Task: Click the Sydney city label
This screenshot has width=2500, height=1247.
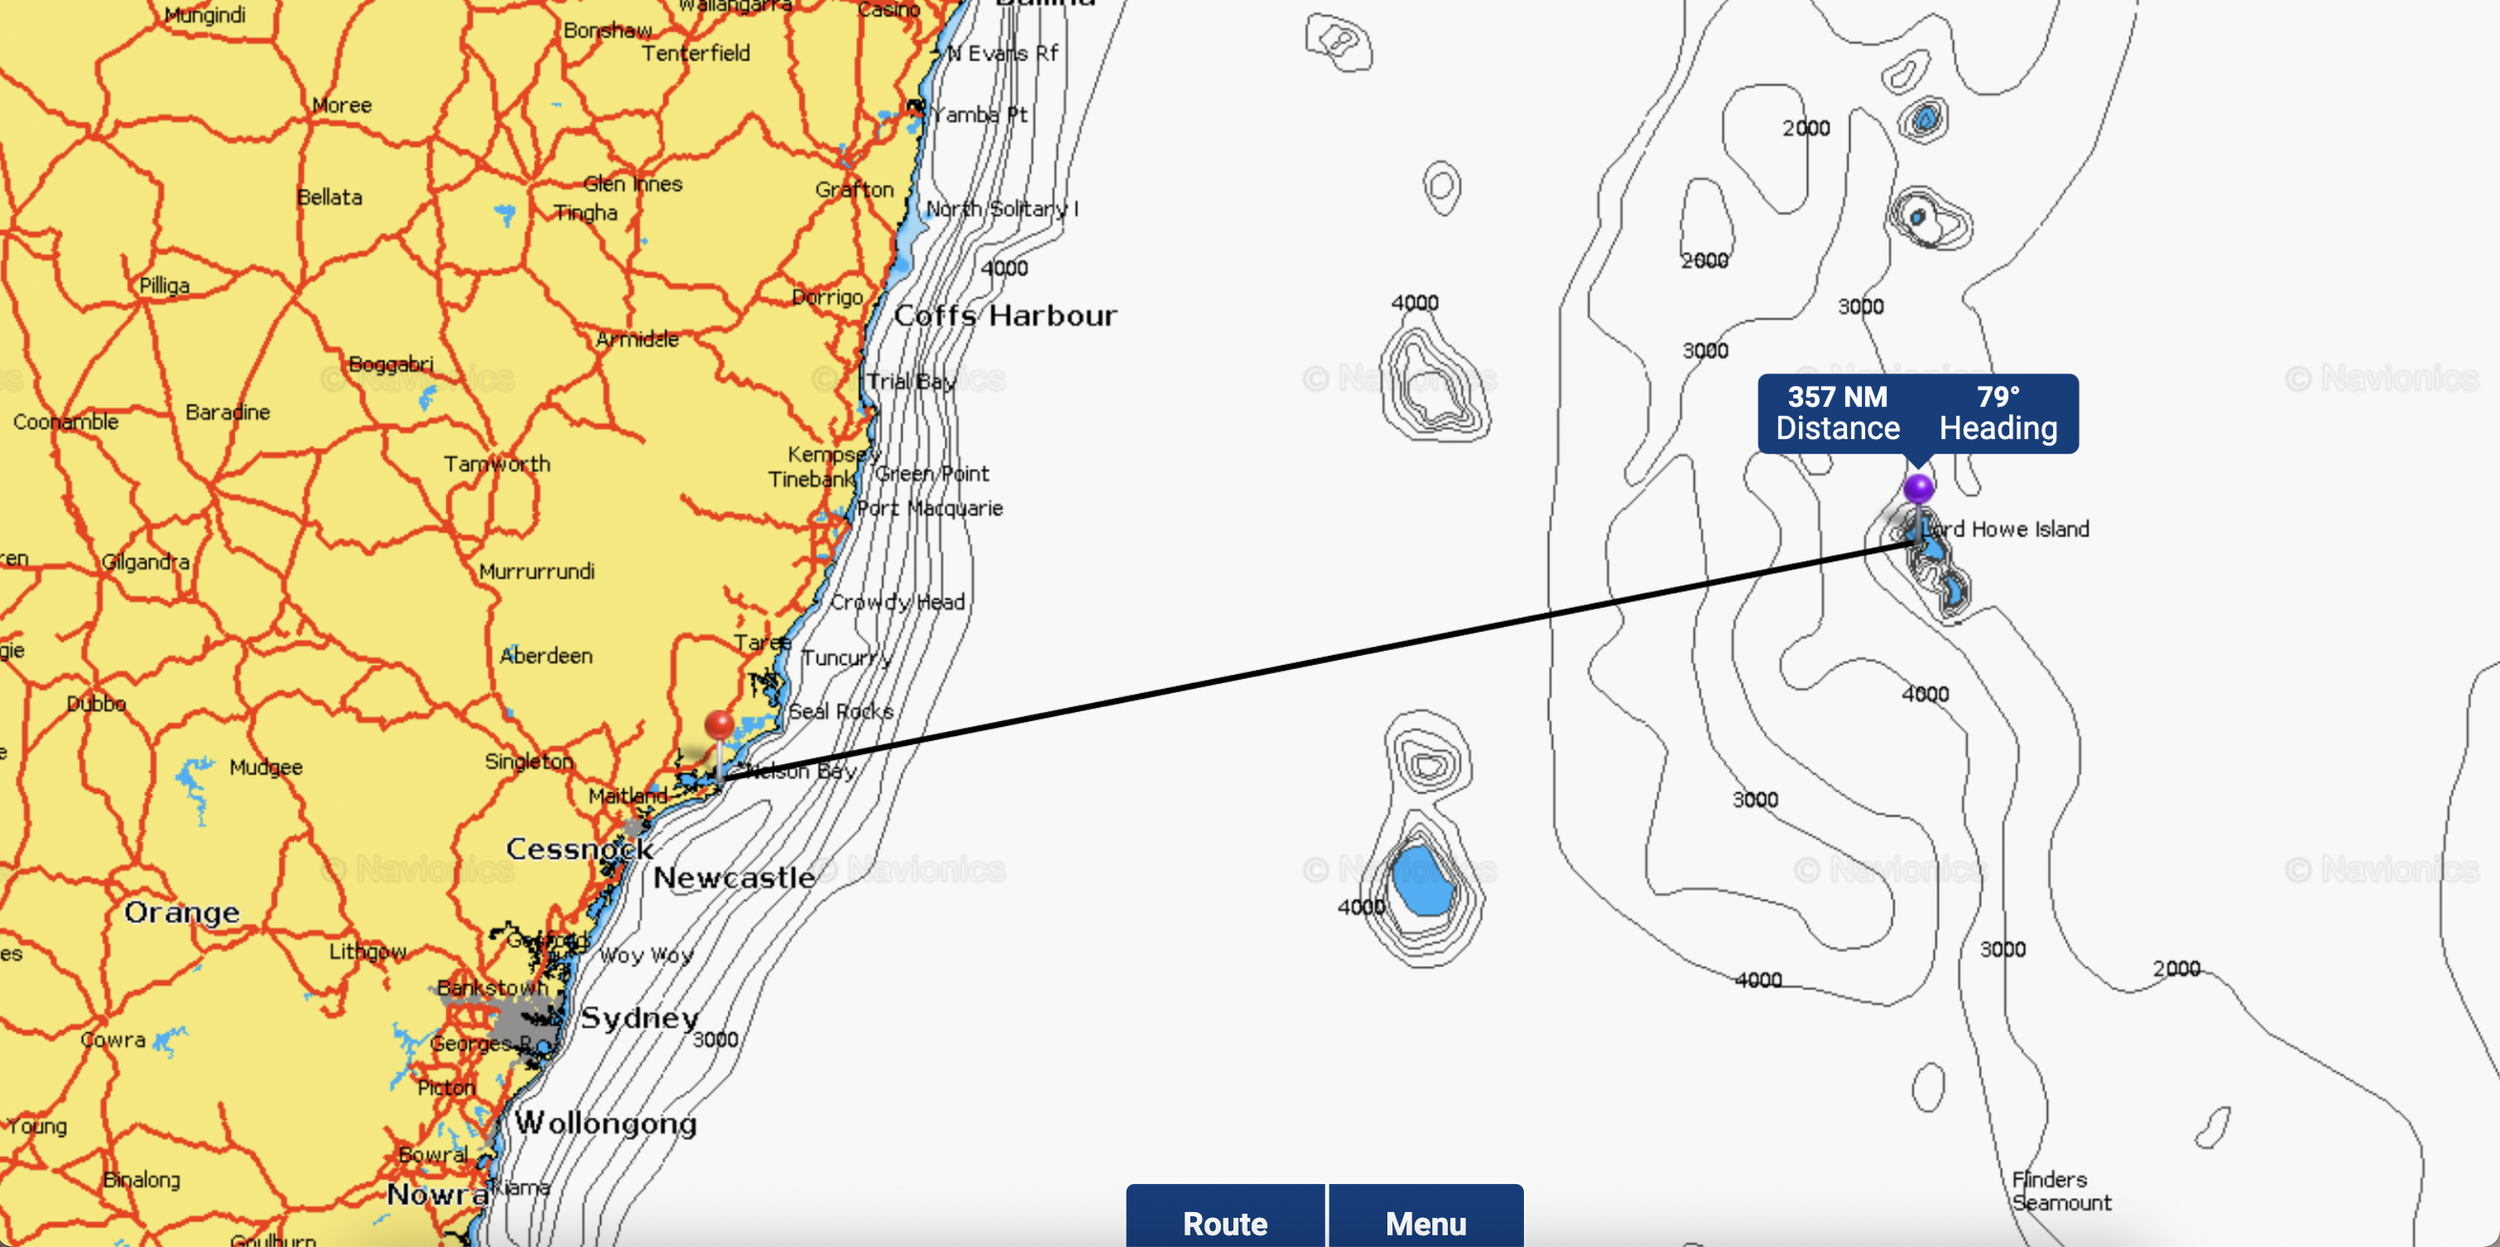Action: point(640,1018)
